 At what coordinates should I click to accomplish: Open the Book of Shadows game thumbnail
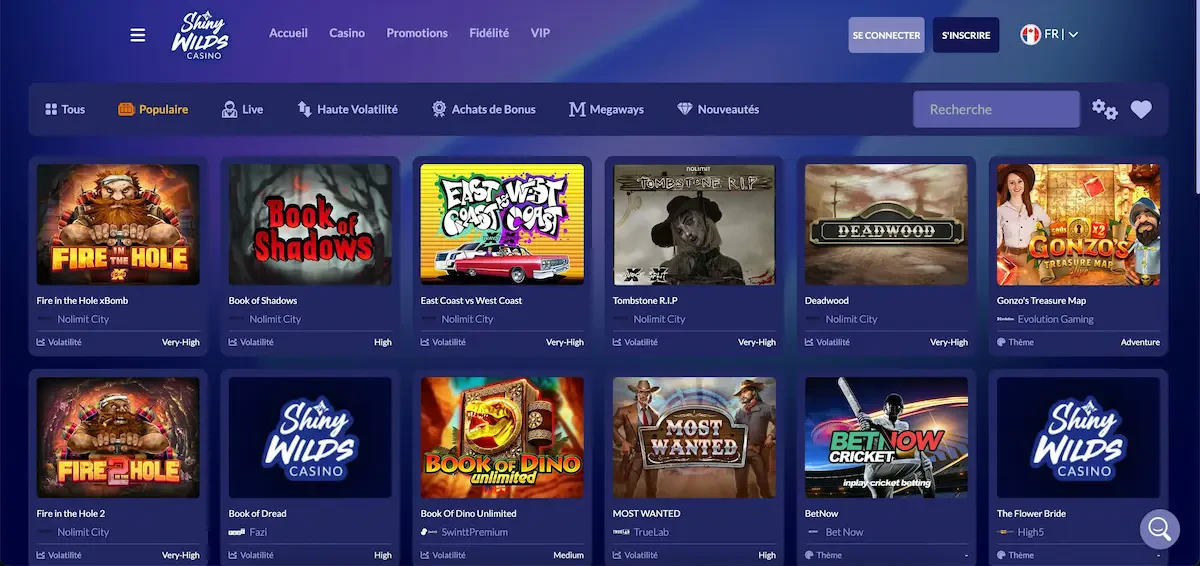coord(310,225)
